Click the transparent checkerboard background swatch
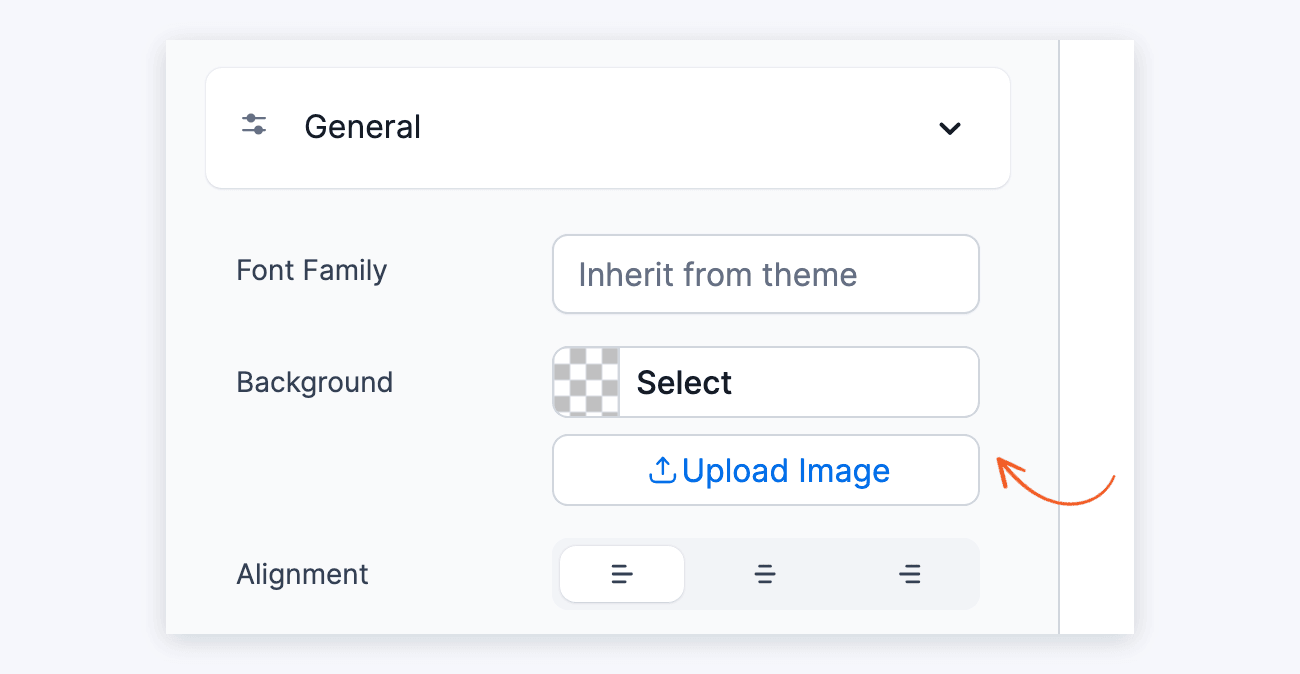 pyautogui.click(x=587, y=382)
